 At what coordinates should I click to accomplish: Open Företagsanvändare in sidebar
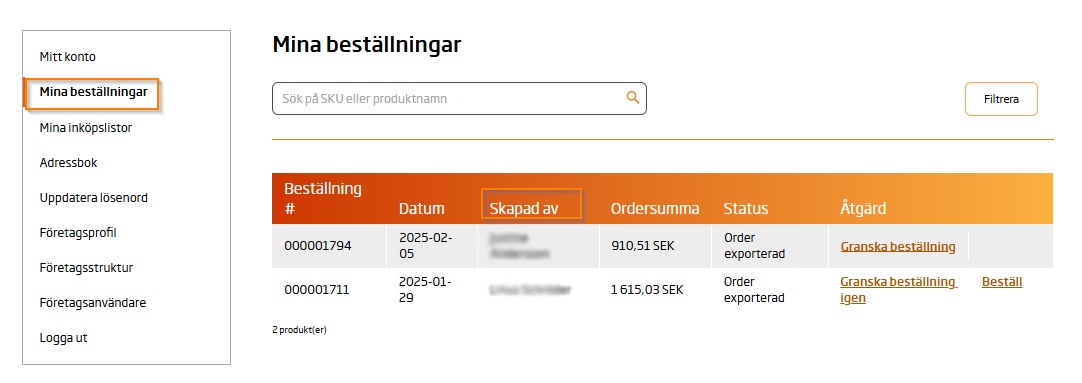click(x=92, y=303)
